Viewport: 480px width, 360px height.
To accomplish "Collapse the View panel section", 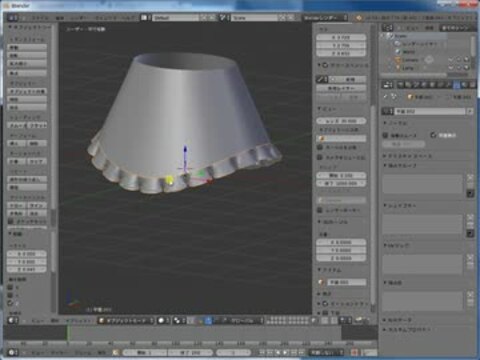I will (x=327, y=109).
